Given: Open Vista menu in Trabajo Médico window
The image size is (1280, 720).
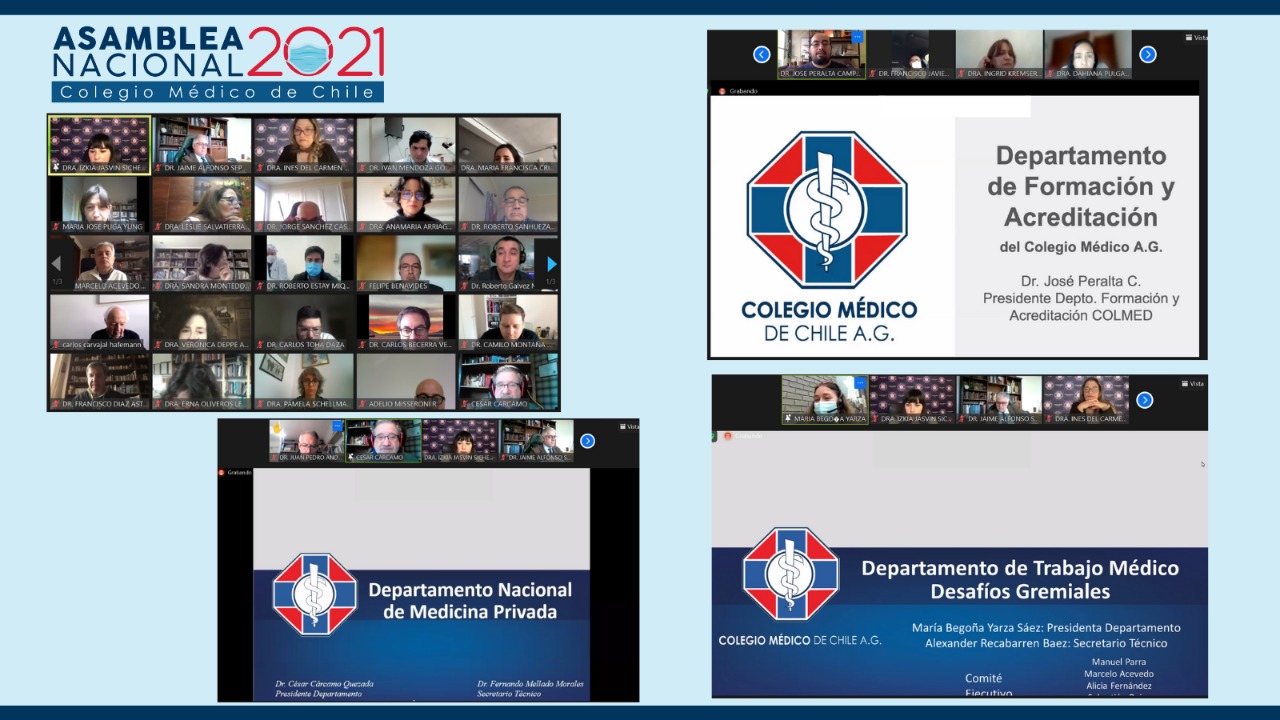Looking at the screenshot, I should (1193, 384).
